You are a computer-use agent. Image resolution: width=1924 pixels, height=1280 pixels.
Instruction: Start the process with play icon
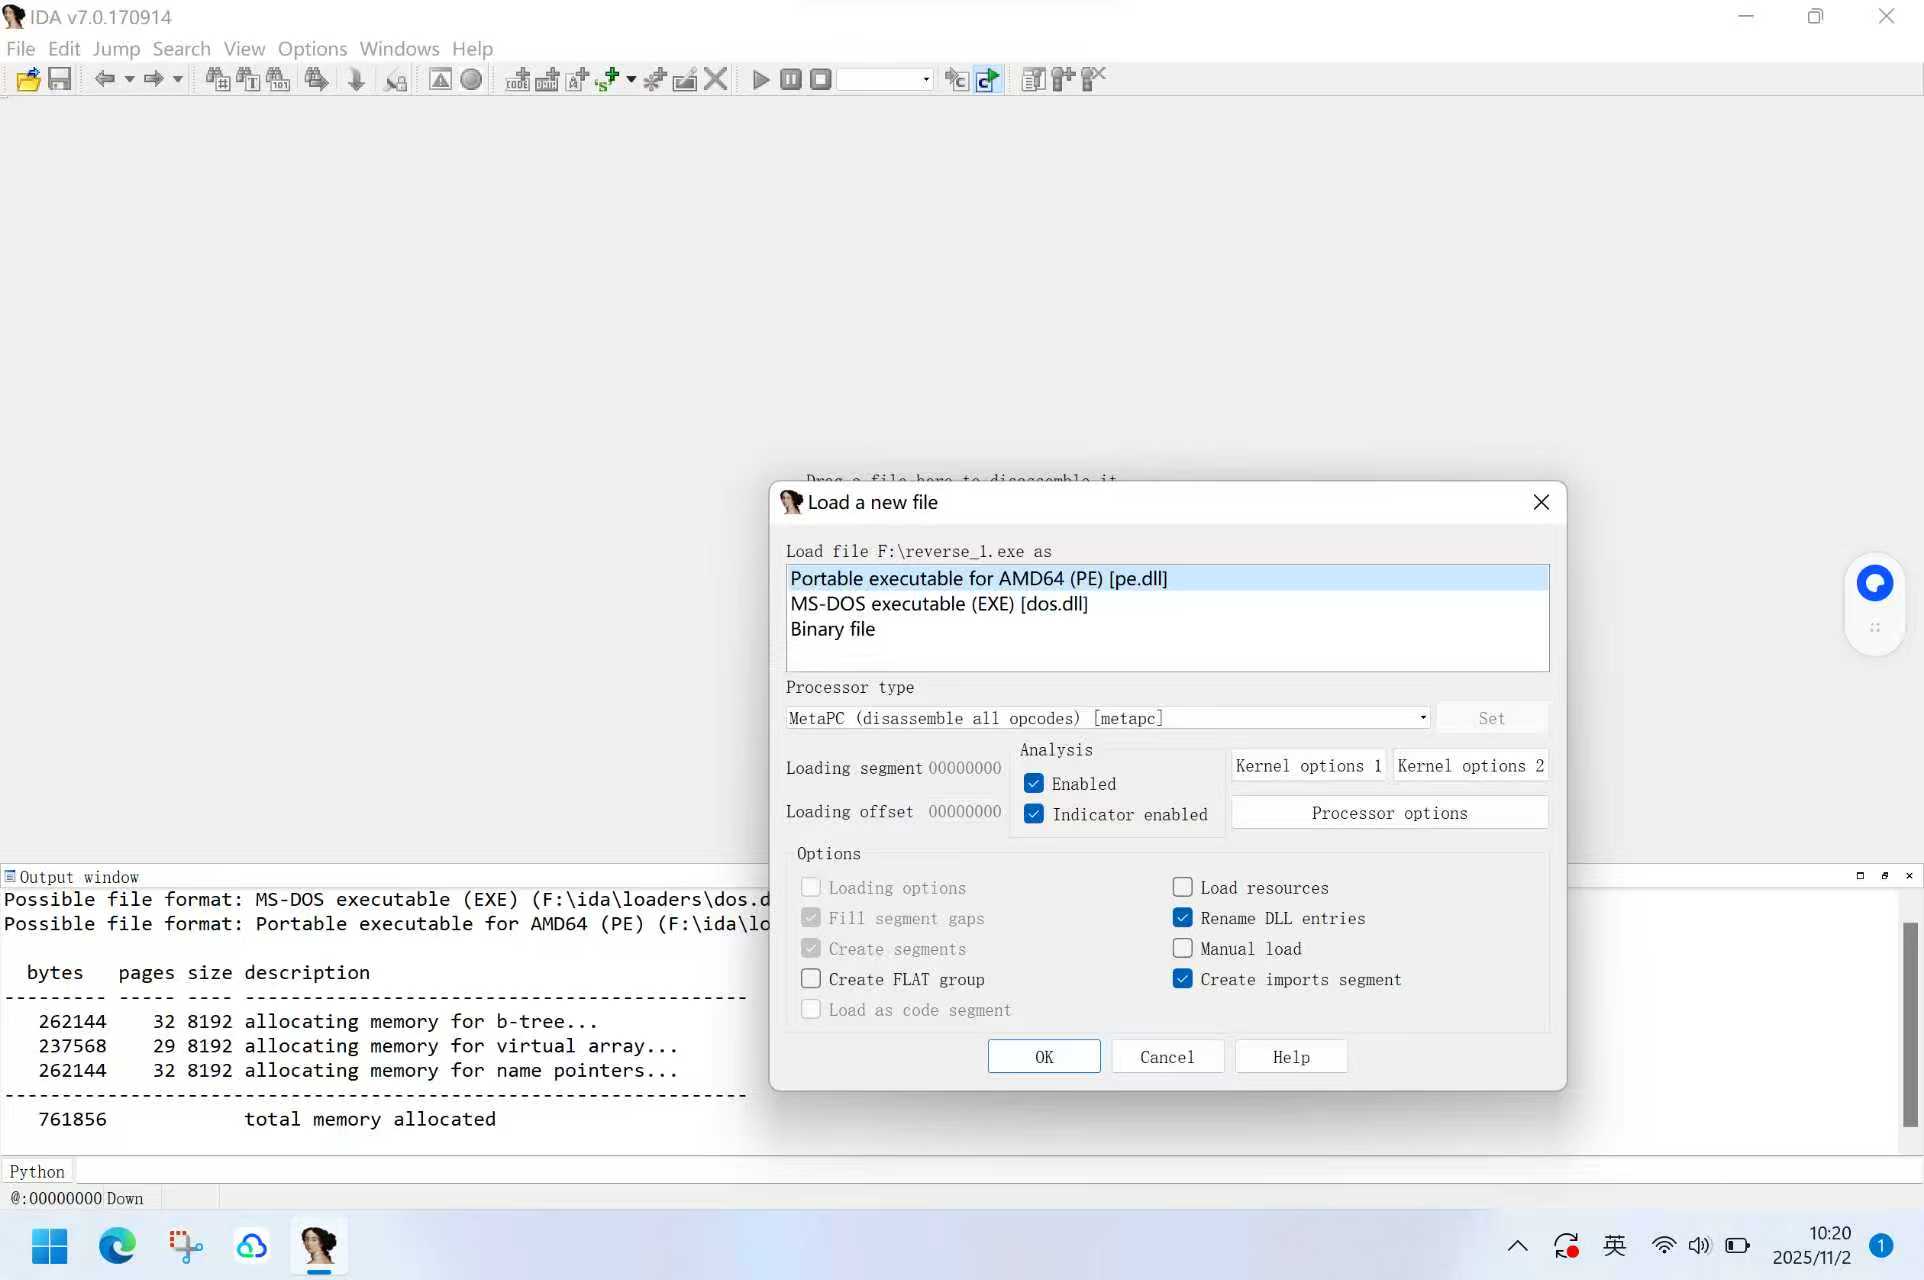coord(760,80)
